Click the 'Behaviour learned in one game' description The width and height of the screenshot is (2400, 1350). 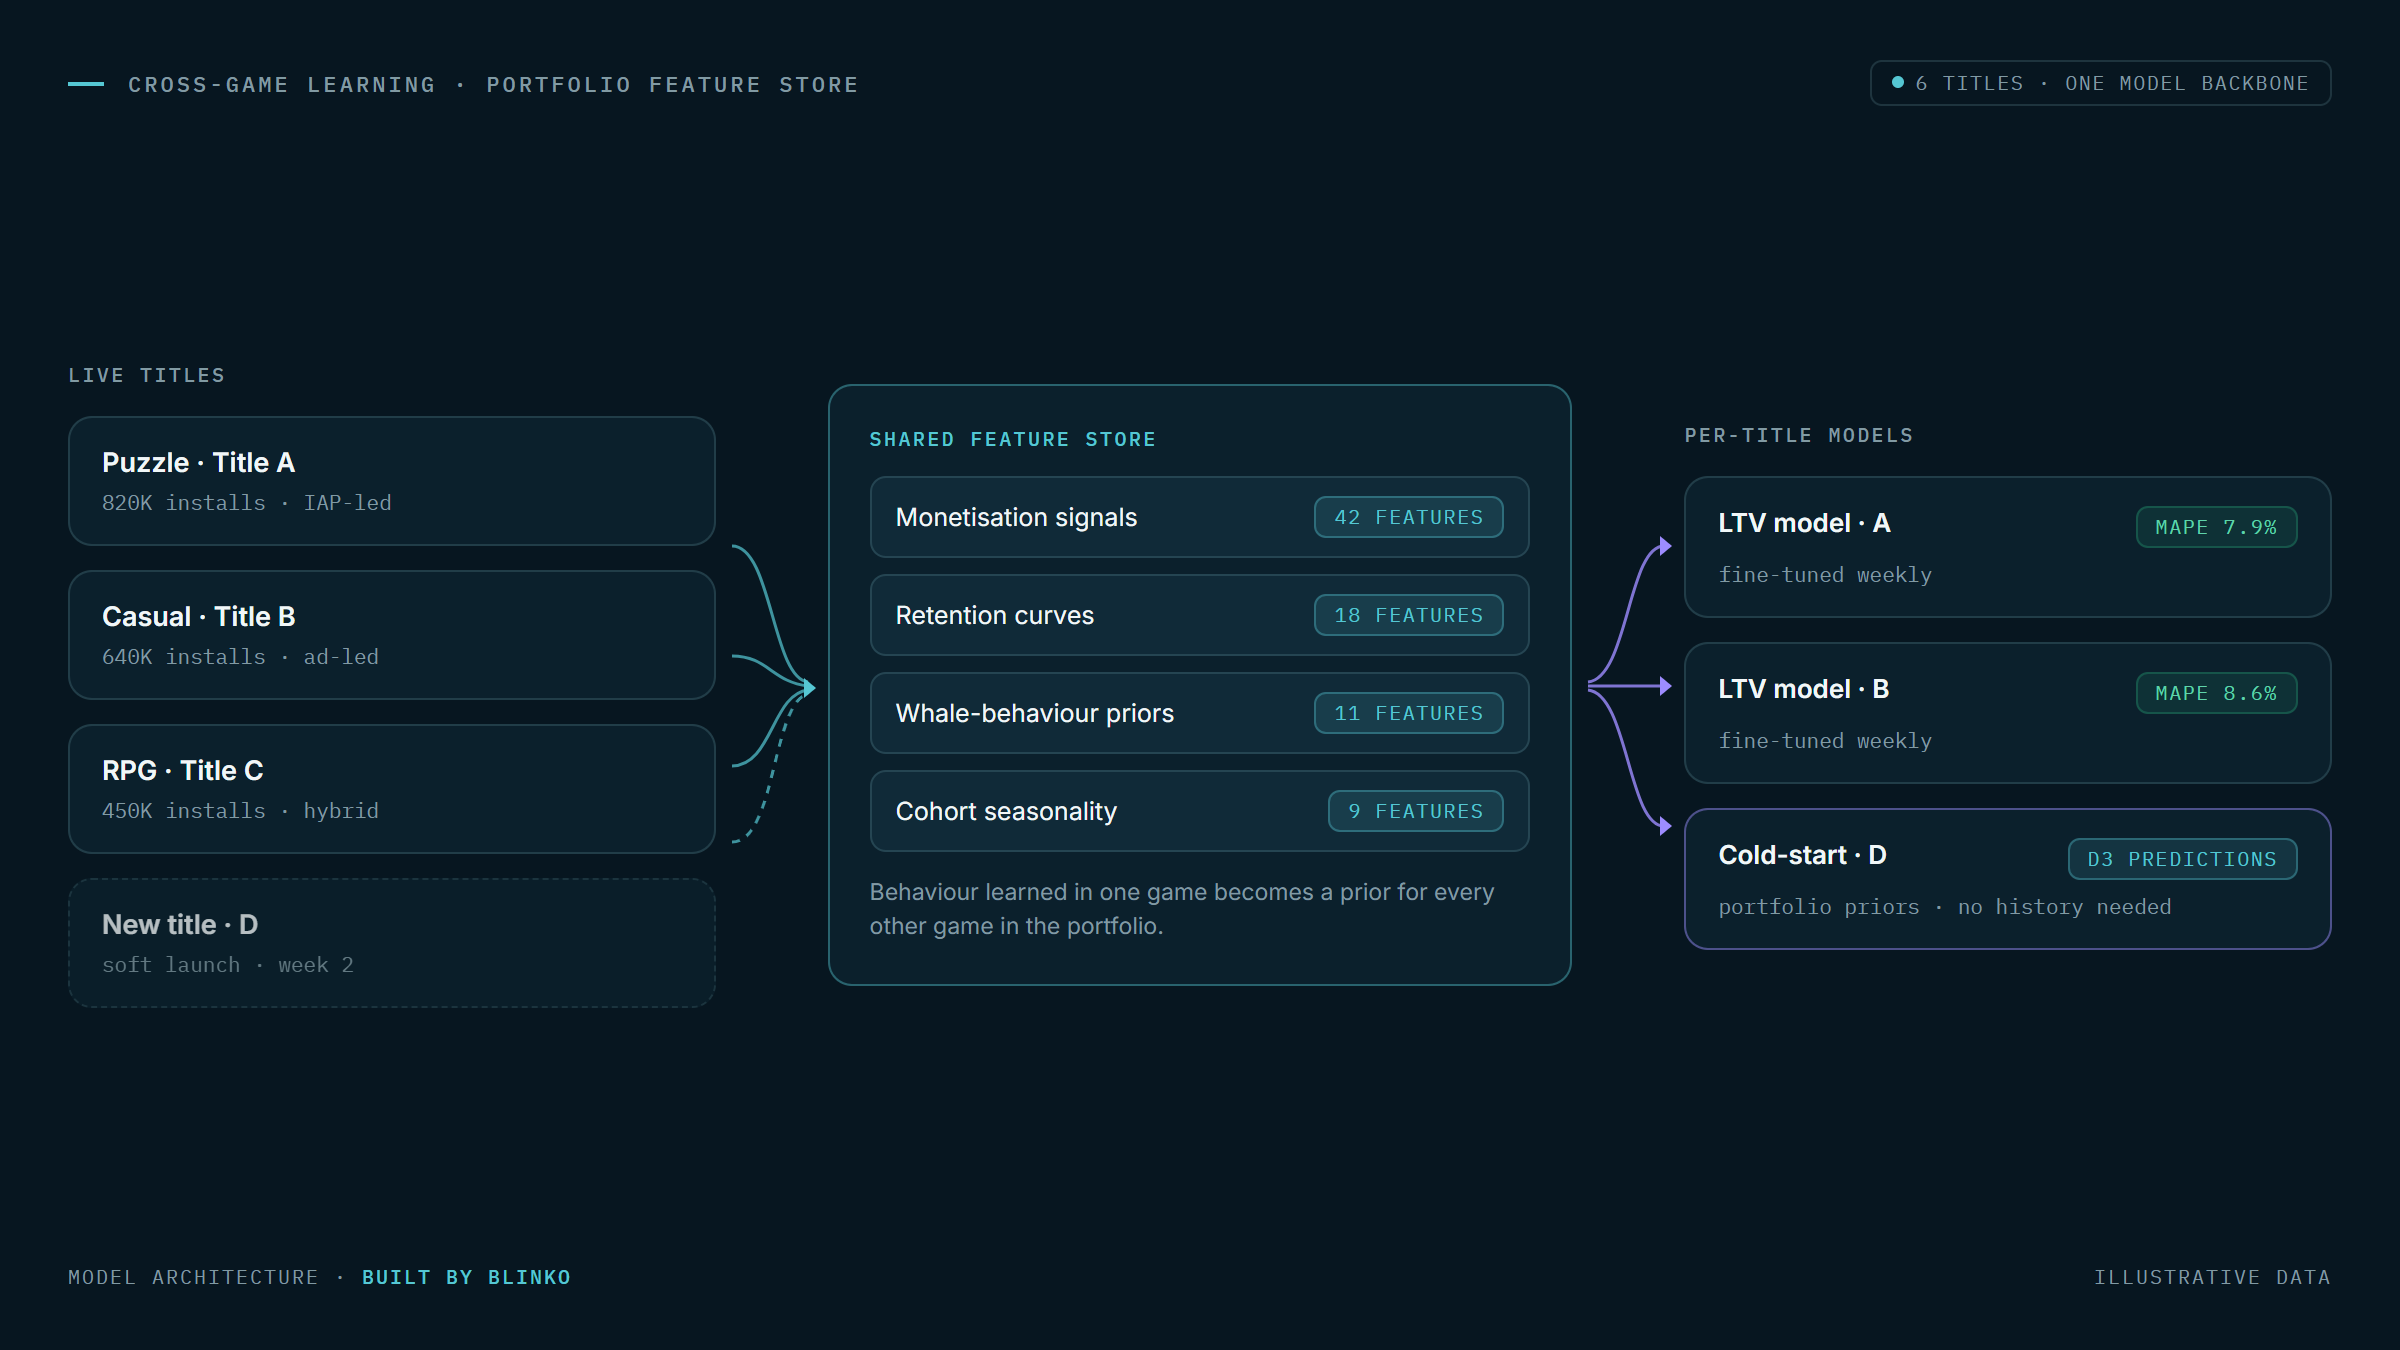(x=1182, y=909)
